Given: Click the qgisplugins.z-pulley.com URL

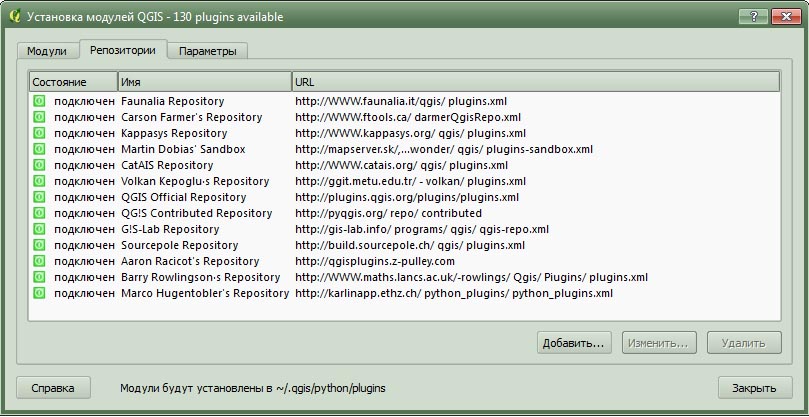Looking at the screenshot, I should [x=375, y=261].
